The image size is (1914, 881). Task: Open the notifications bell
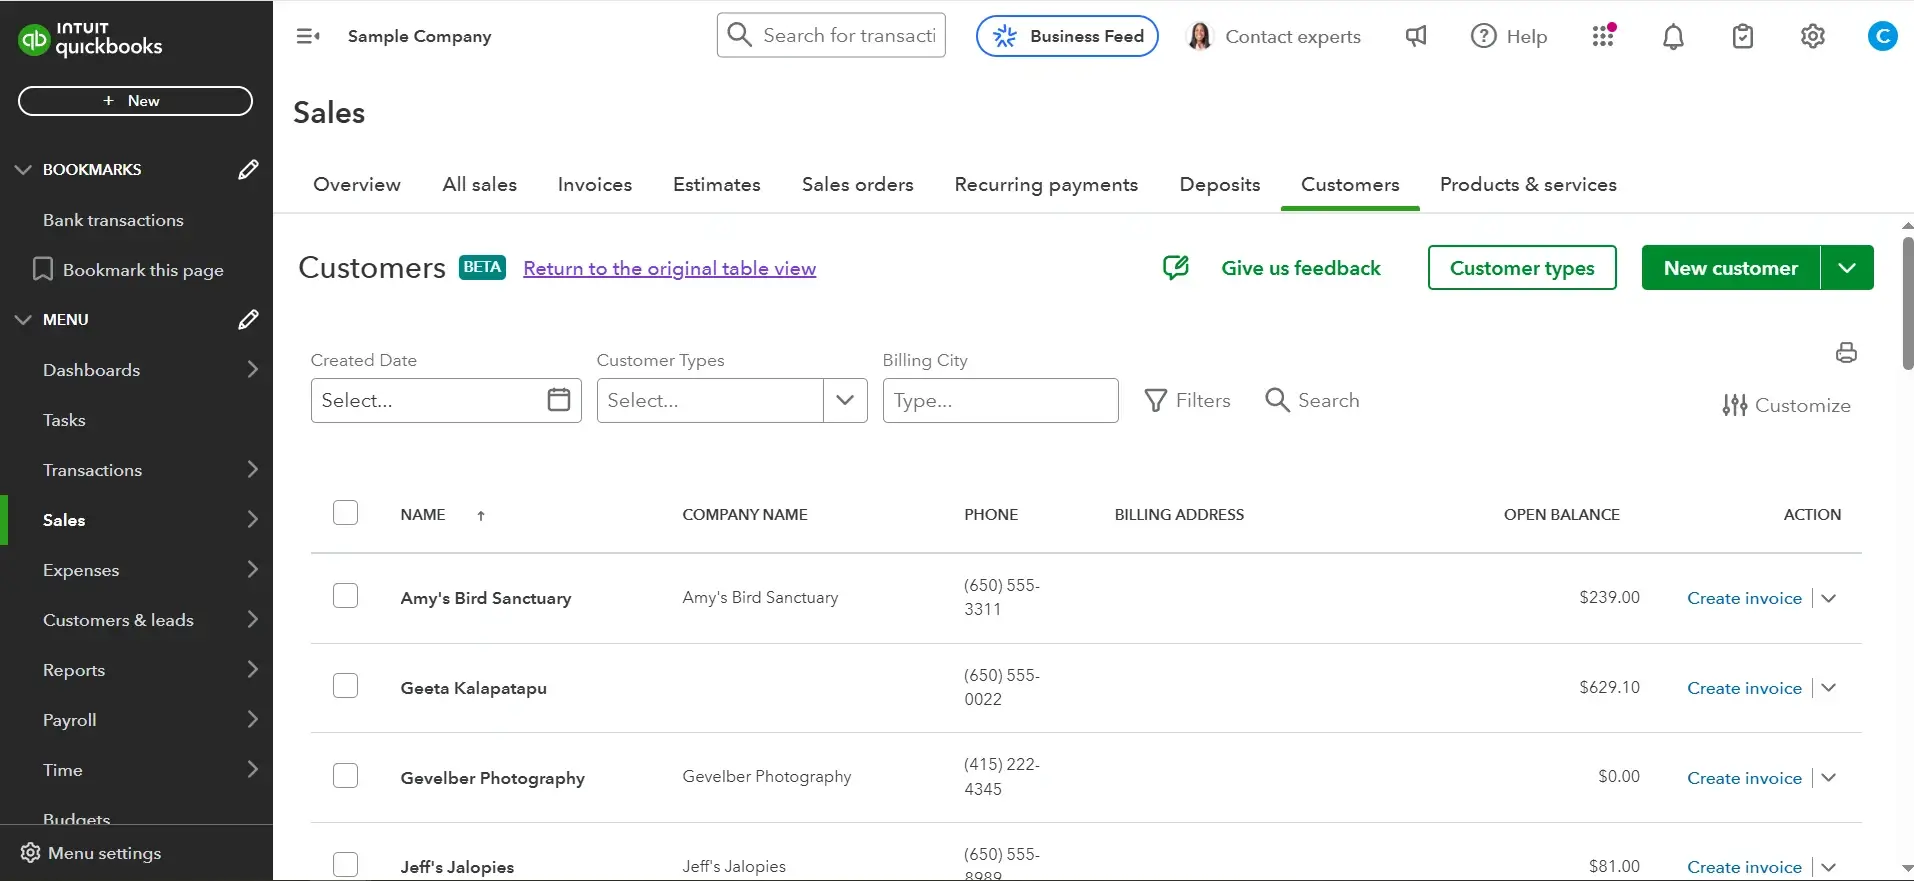tap(1673, 37)
